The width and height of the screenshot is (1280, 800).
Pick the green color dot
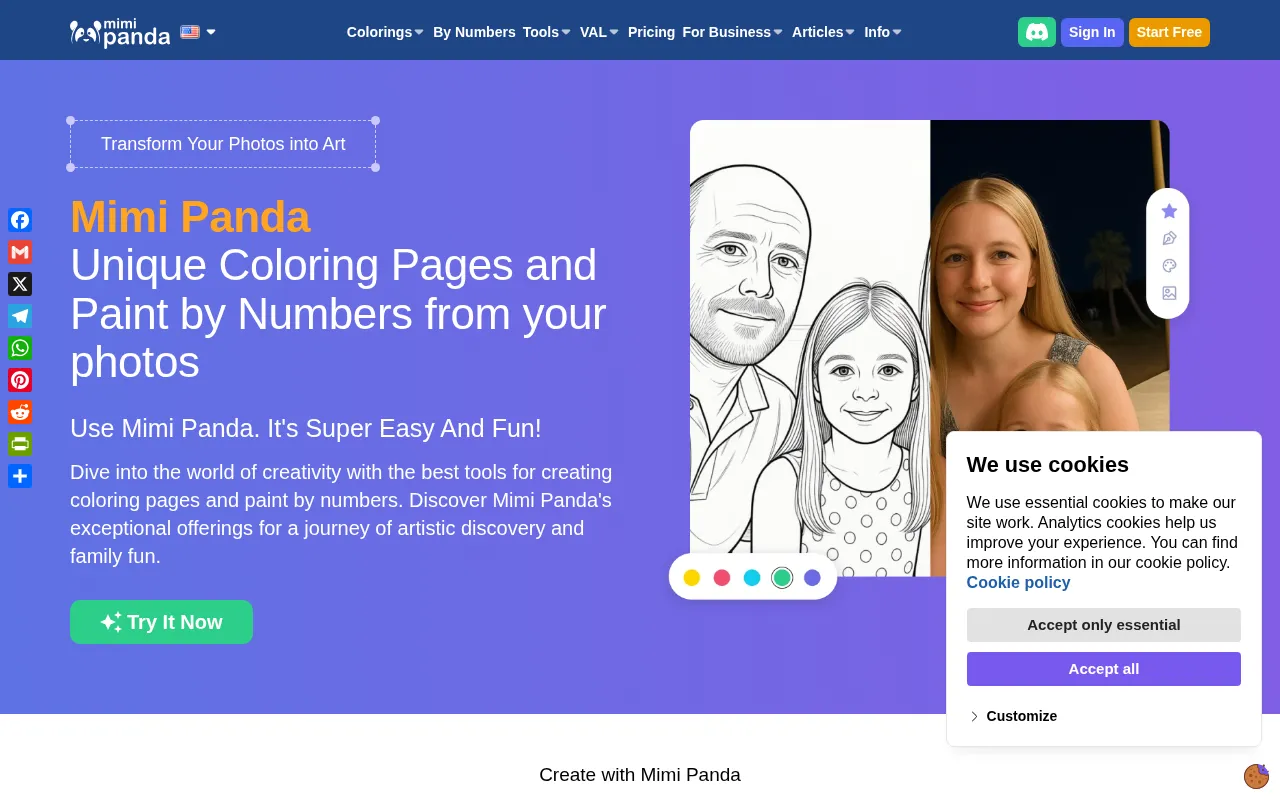click(x=782, y=577)
